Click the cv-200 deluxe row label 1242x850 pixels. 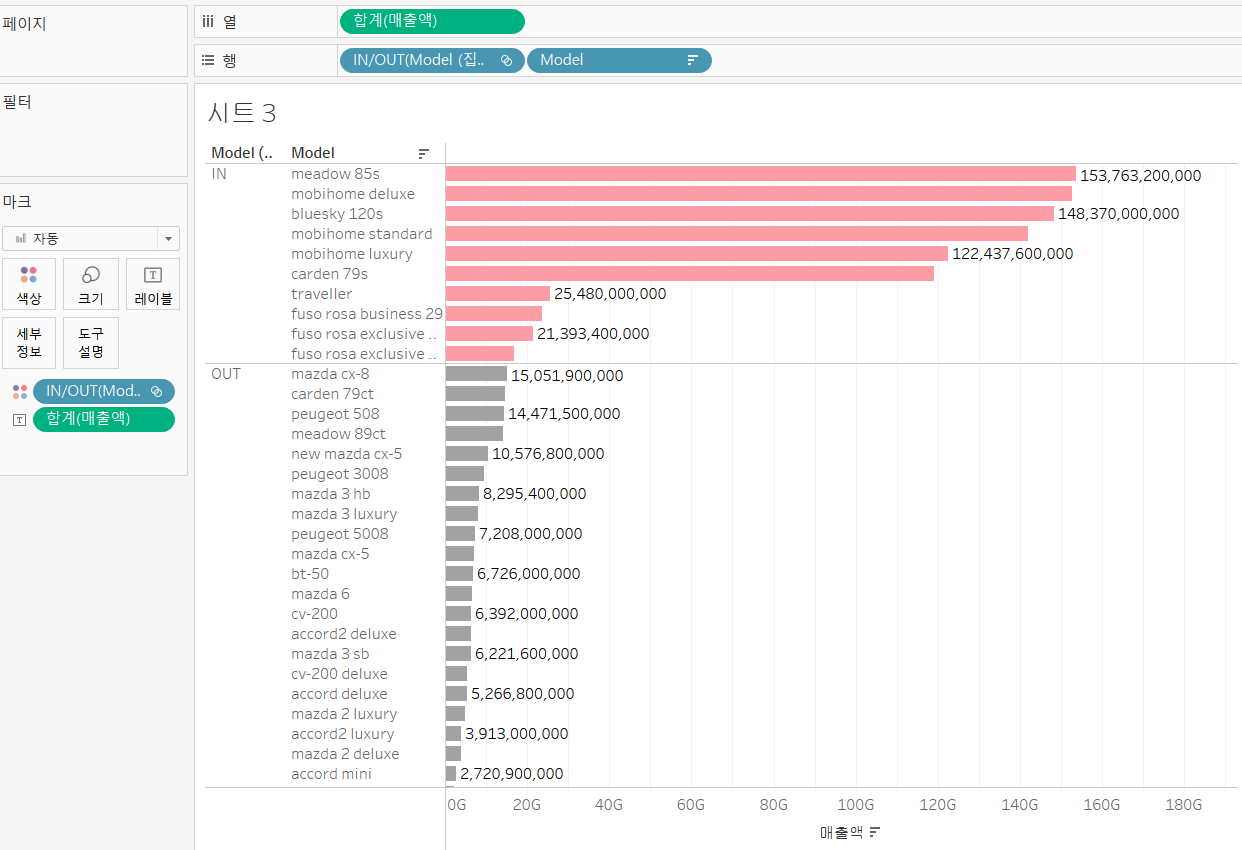[339, 674]
